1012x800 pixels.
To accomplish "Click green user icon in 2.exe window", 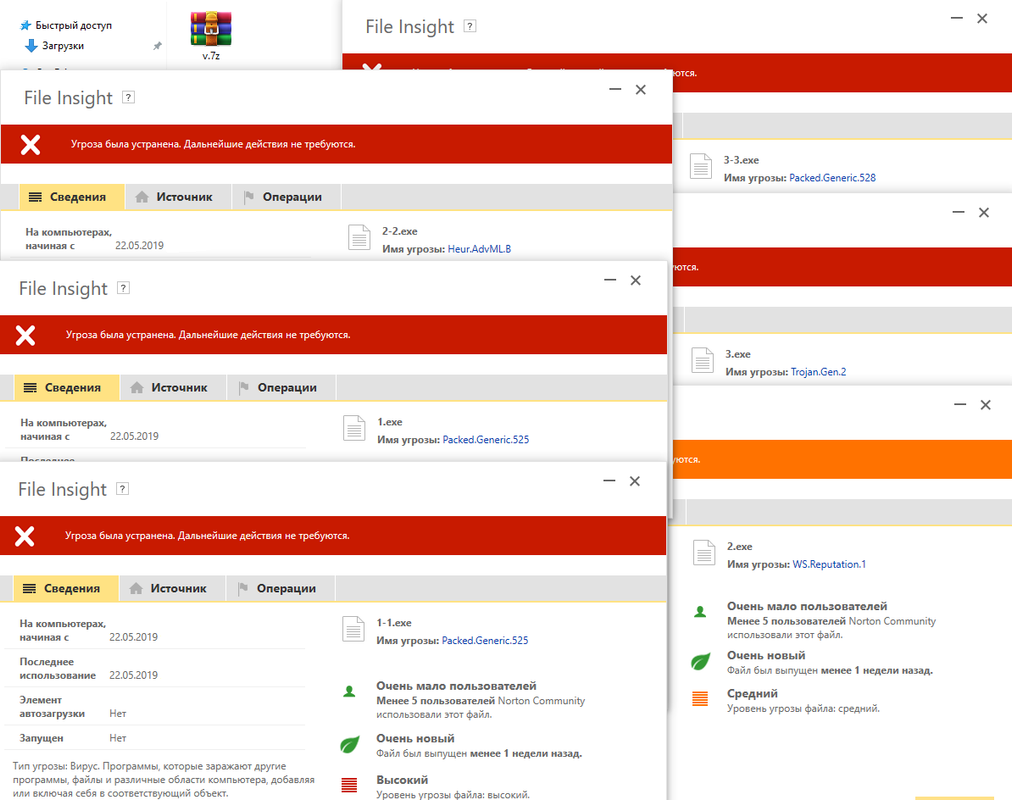I will point(700,612).
